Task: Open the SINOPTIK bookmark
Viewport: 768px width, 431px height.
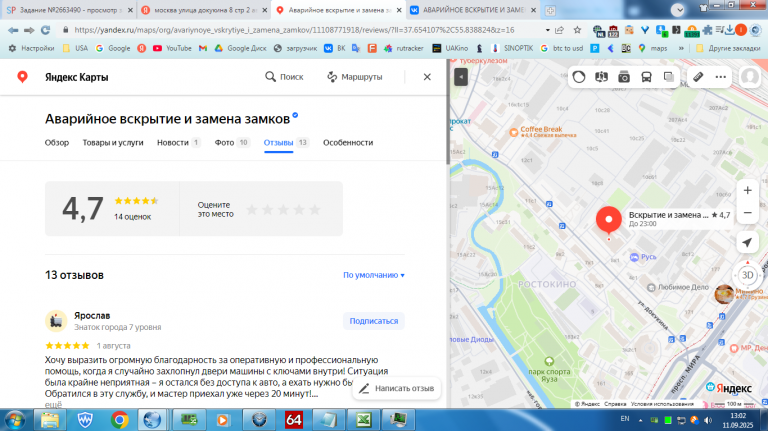Action: click(x=512, y=48)
